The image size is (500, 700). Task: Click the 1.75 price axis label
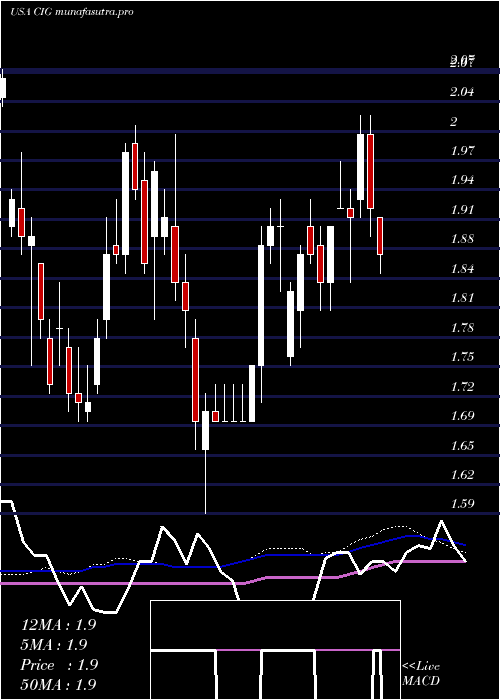tap(462, 357)
